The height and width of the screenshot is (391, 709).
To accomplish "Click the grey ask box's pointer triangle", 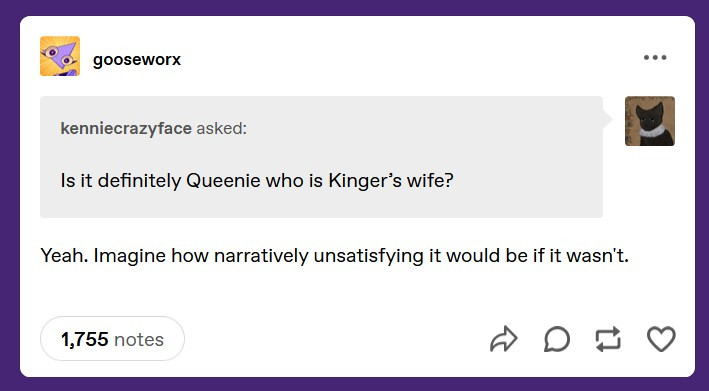I will click(x=607, y=120).
